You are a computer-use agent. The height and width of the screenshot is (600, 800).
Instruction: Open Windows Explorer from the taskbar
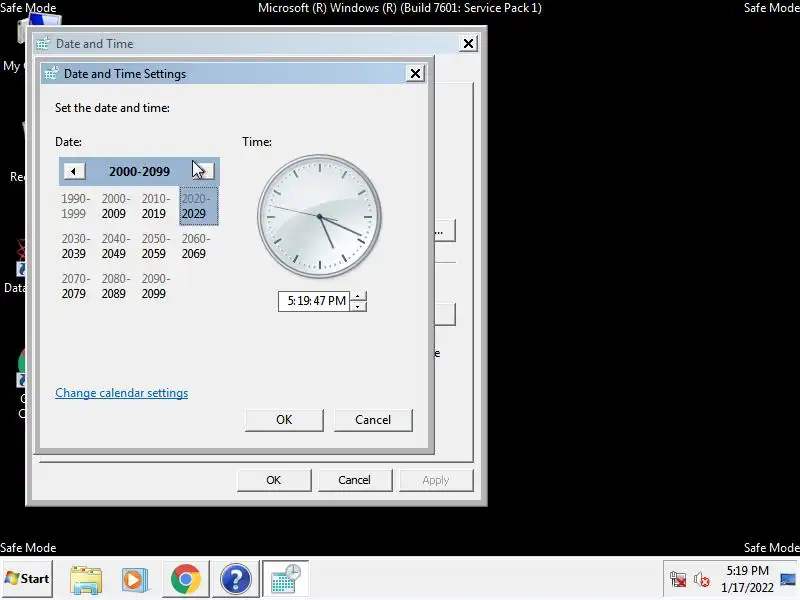pos(86,580)
